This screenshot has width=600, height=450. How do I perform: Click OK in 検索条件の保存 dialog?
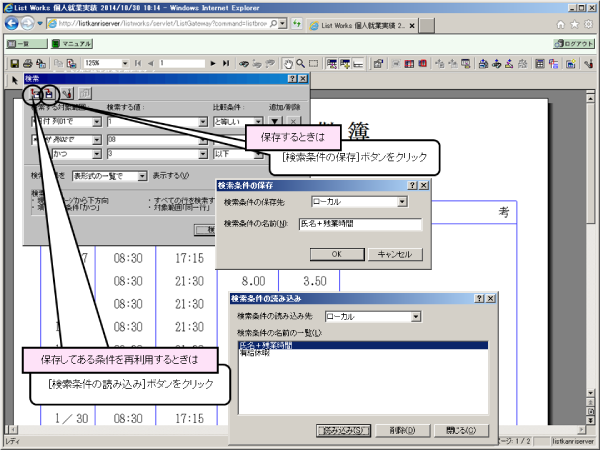tap(337, 254)
